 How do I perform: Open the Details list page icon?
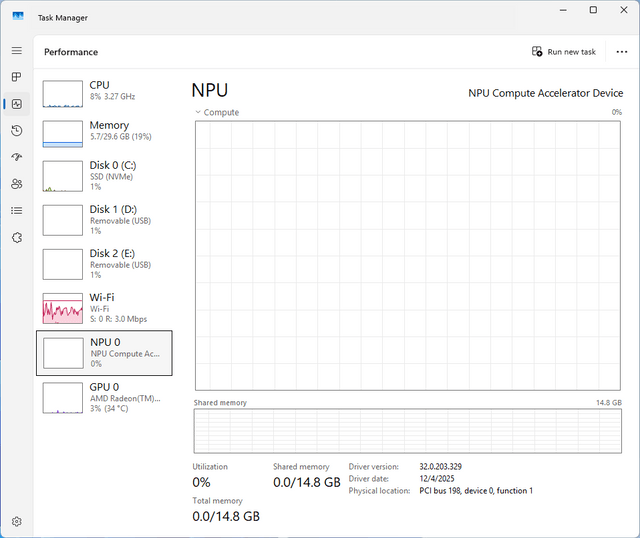[17, 211]
